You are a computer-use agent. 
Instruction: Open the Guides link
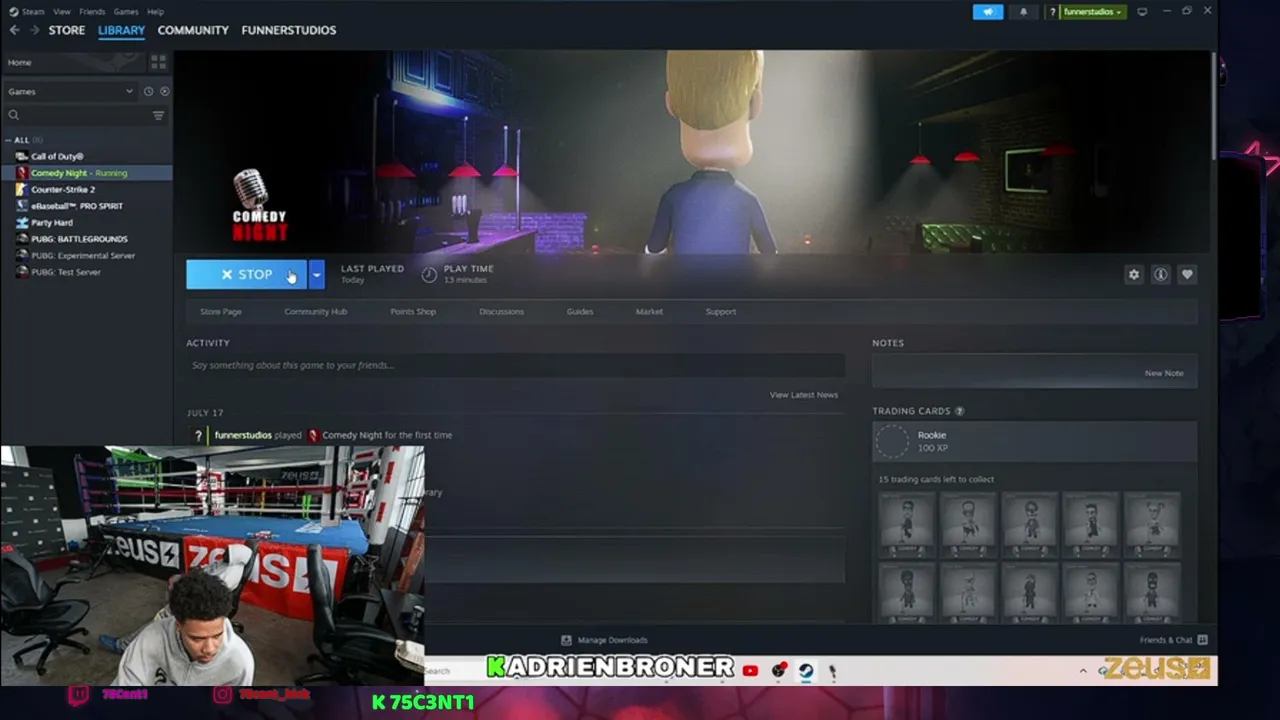click(580, 311)
